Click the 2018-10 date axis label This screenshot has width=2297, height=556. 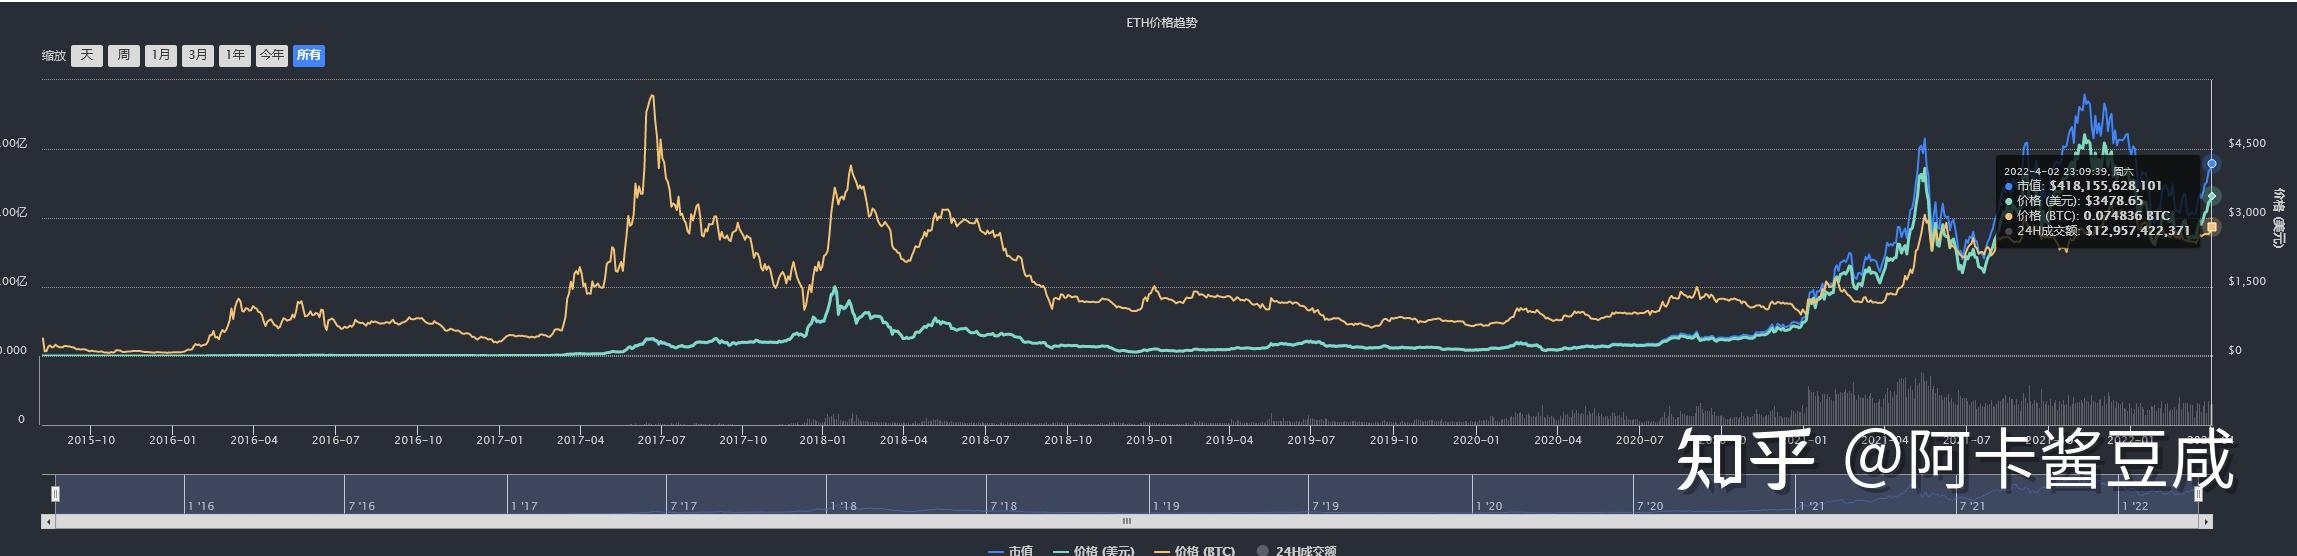[x=1068, y=440]
